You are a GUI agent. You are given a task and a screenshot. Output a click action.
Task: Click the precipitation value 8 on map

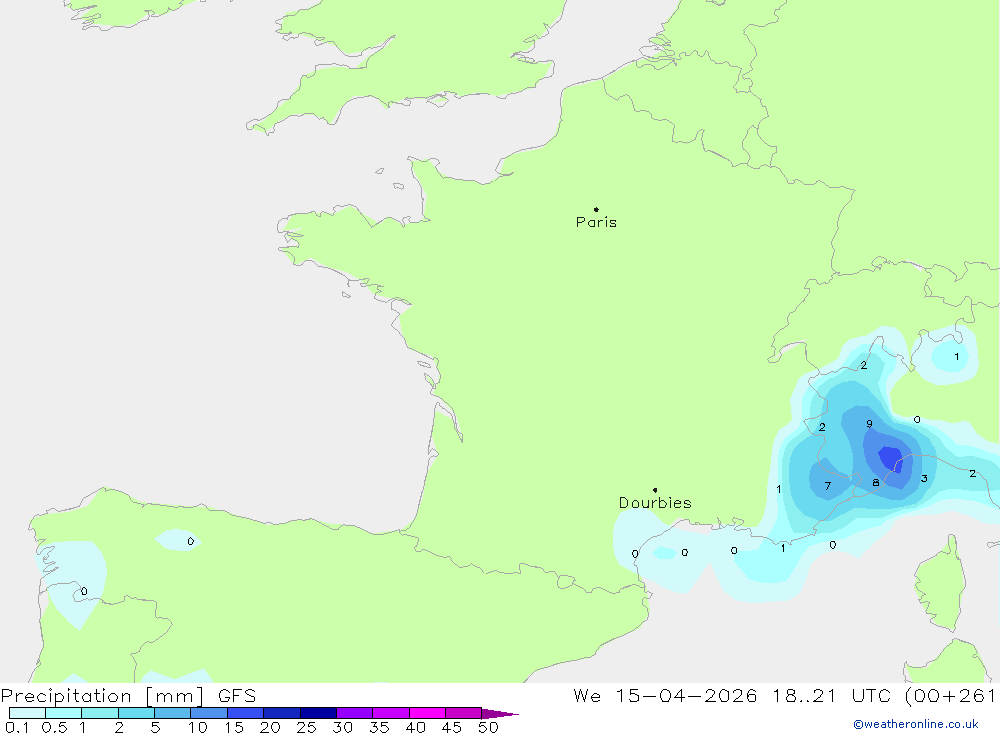[876, 482]
